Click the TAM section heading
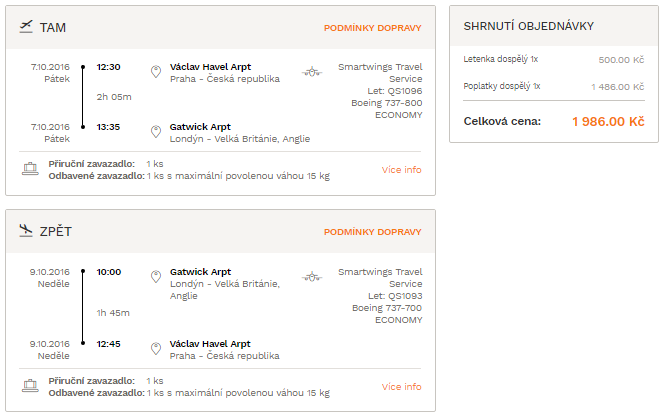Image resolution: width=664 pixels, height=416 pixels. (53, 28)
